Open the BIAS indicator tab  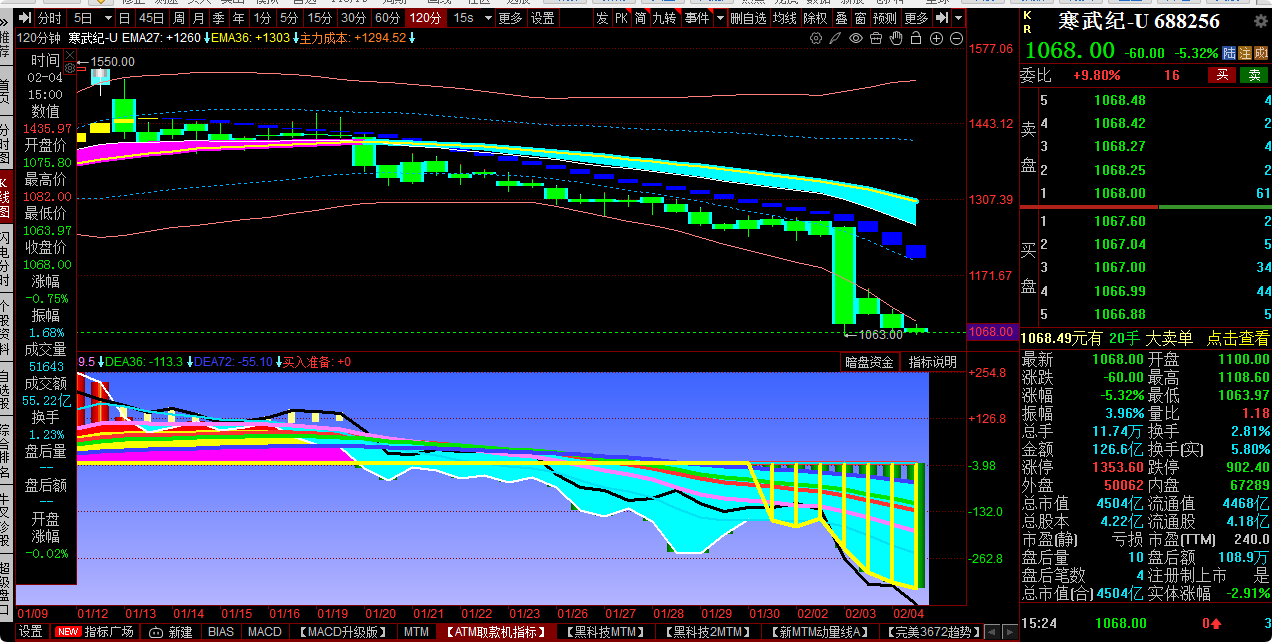pyautogui.click(x=221, y=632)
